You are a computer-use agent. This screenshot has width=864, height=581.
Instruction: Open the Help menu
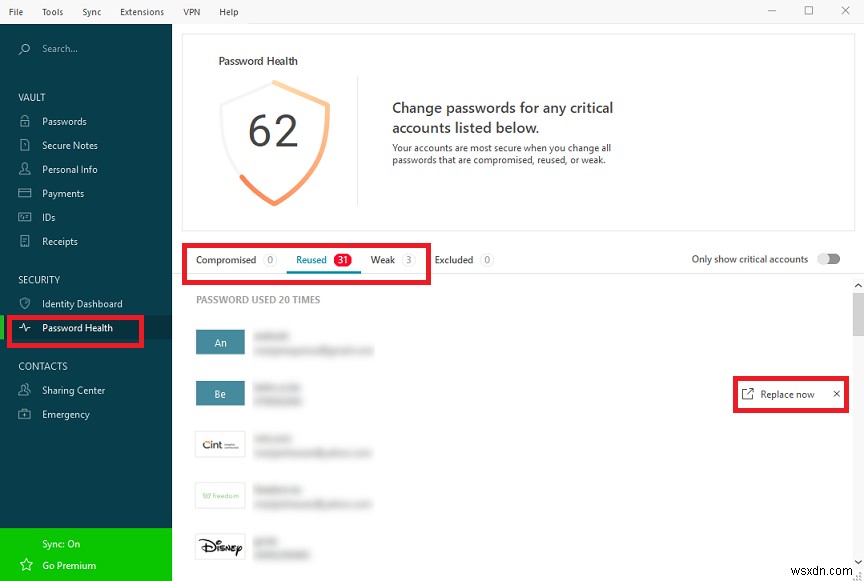pyautogui.click(x=229, y=12)
